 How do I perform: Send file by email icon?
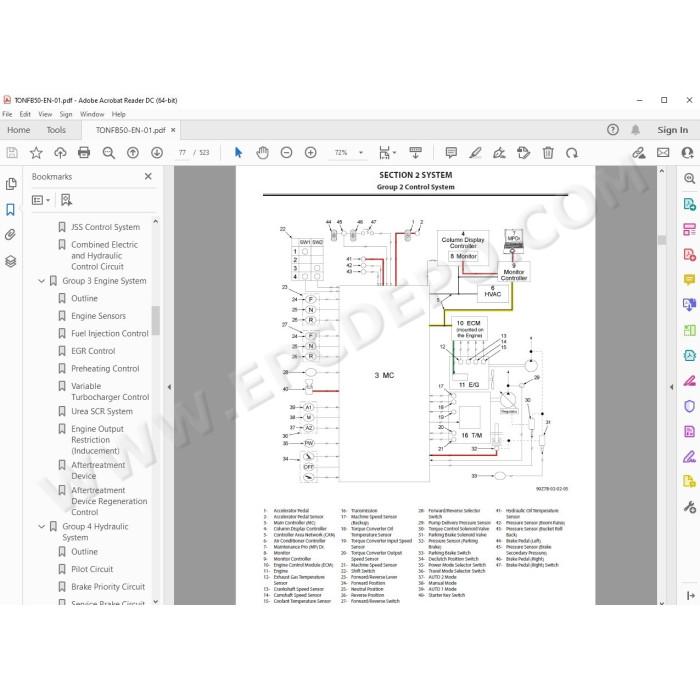[x=663, y=153]
